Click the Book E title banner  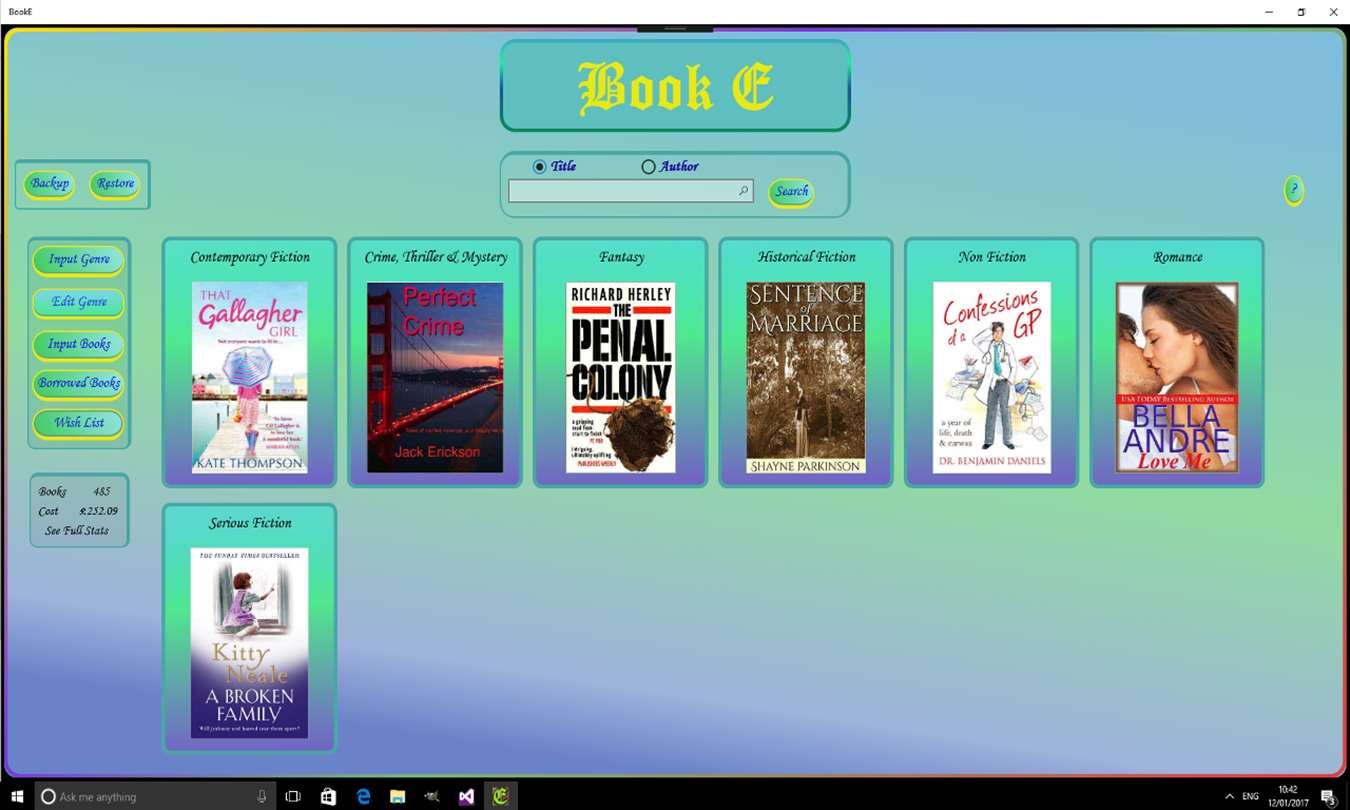click(675, 86)
